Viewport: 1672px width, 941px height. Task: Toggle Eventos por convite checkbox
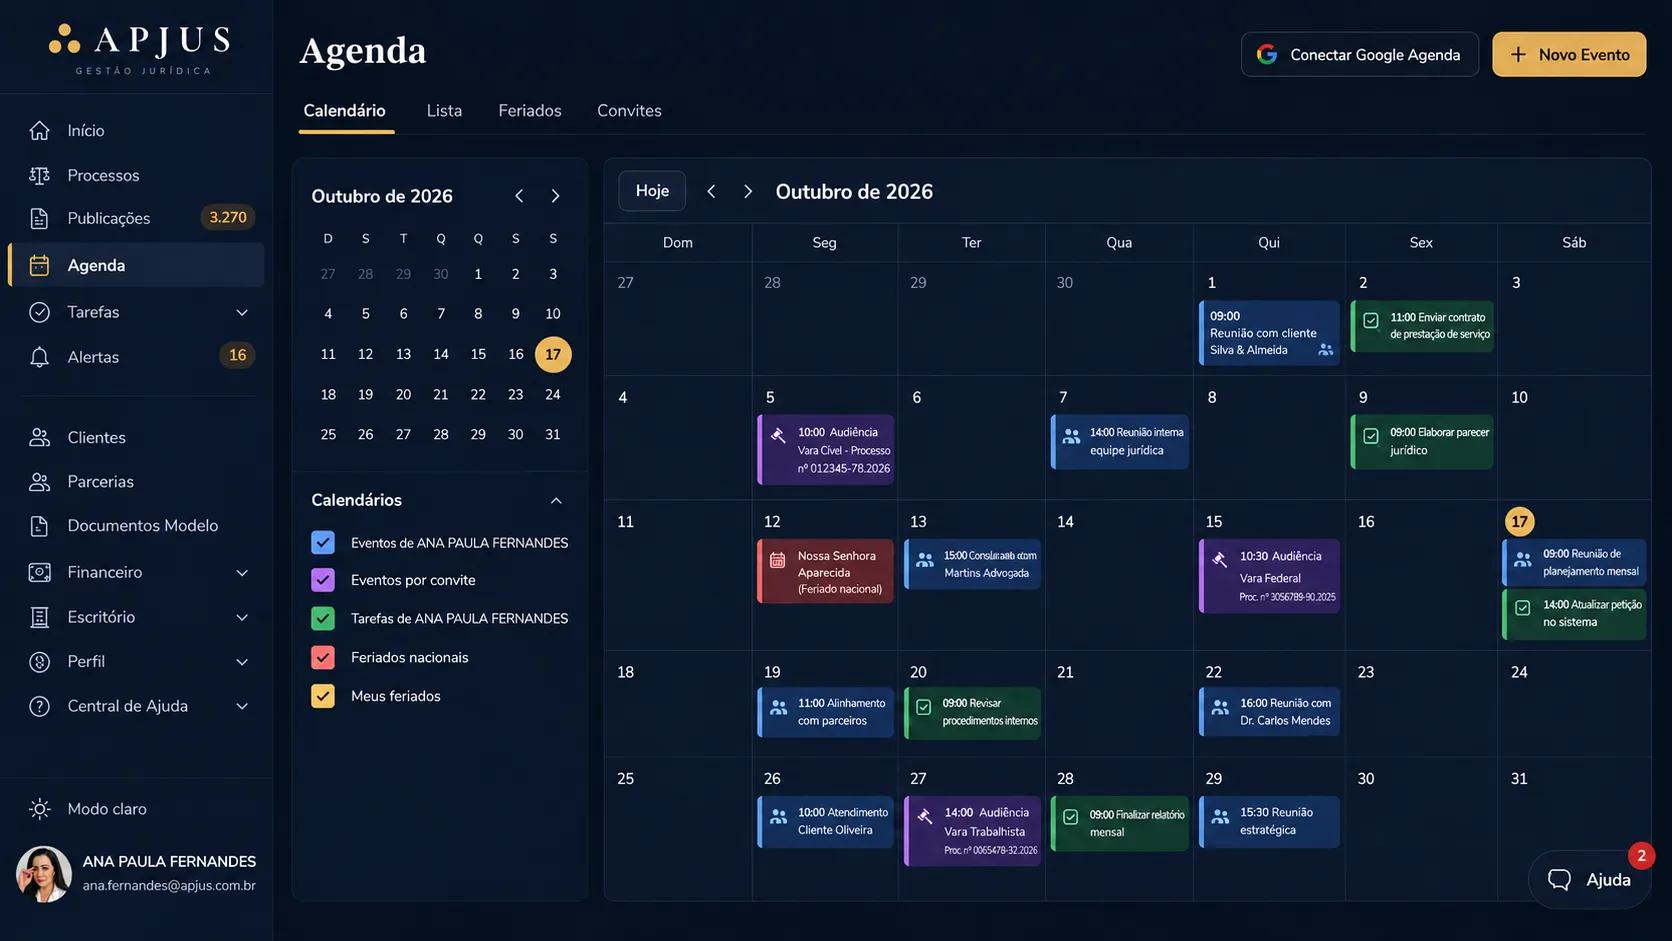(322, 580)
